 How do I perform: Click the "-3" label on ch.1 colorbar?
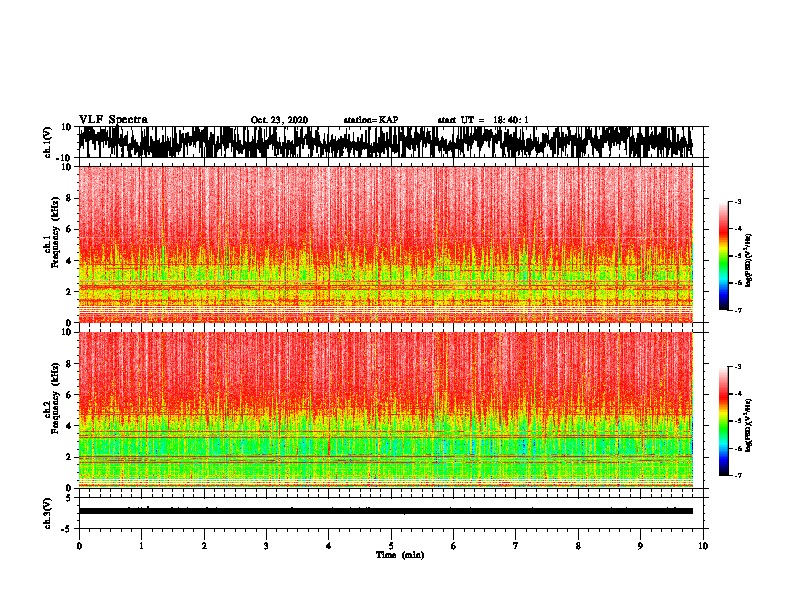click(737, 201)
